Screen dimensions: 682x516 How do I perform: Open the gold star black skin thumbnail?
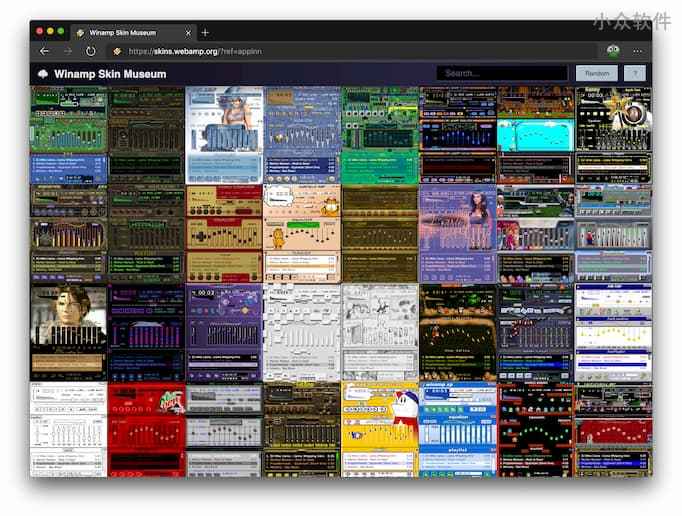(x=613, y=135)
